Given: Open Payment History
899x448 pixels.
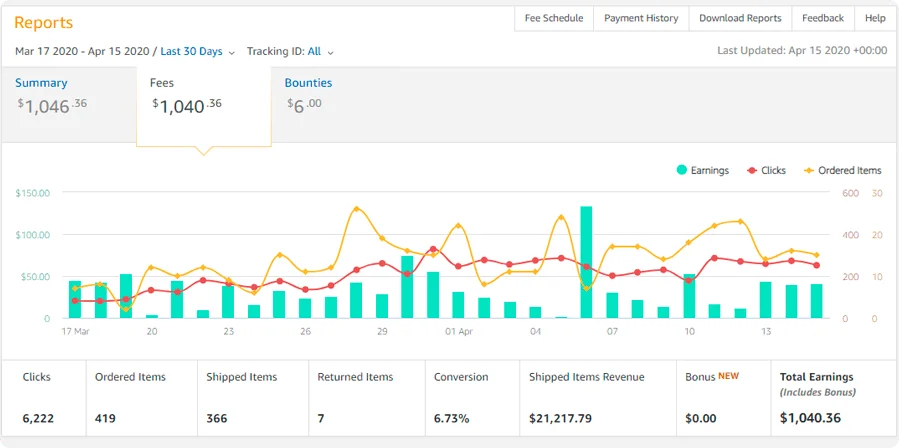Looking at the screenshot, I should click(x=641, y=18).
